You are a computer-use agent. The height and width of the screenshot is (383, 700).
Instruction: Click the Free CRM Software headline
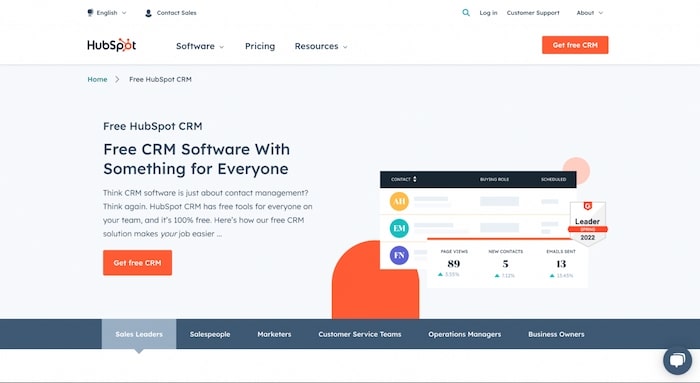(196, 159)
